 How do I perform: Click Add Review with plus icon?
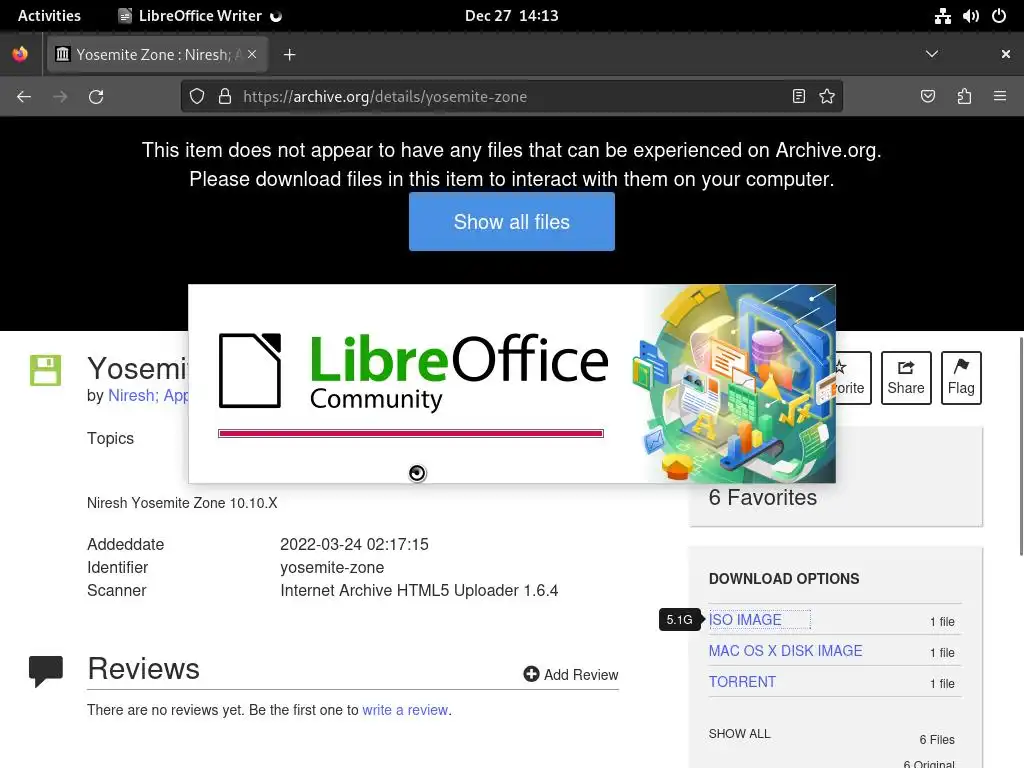[x=571, y=675]
